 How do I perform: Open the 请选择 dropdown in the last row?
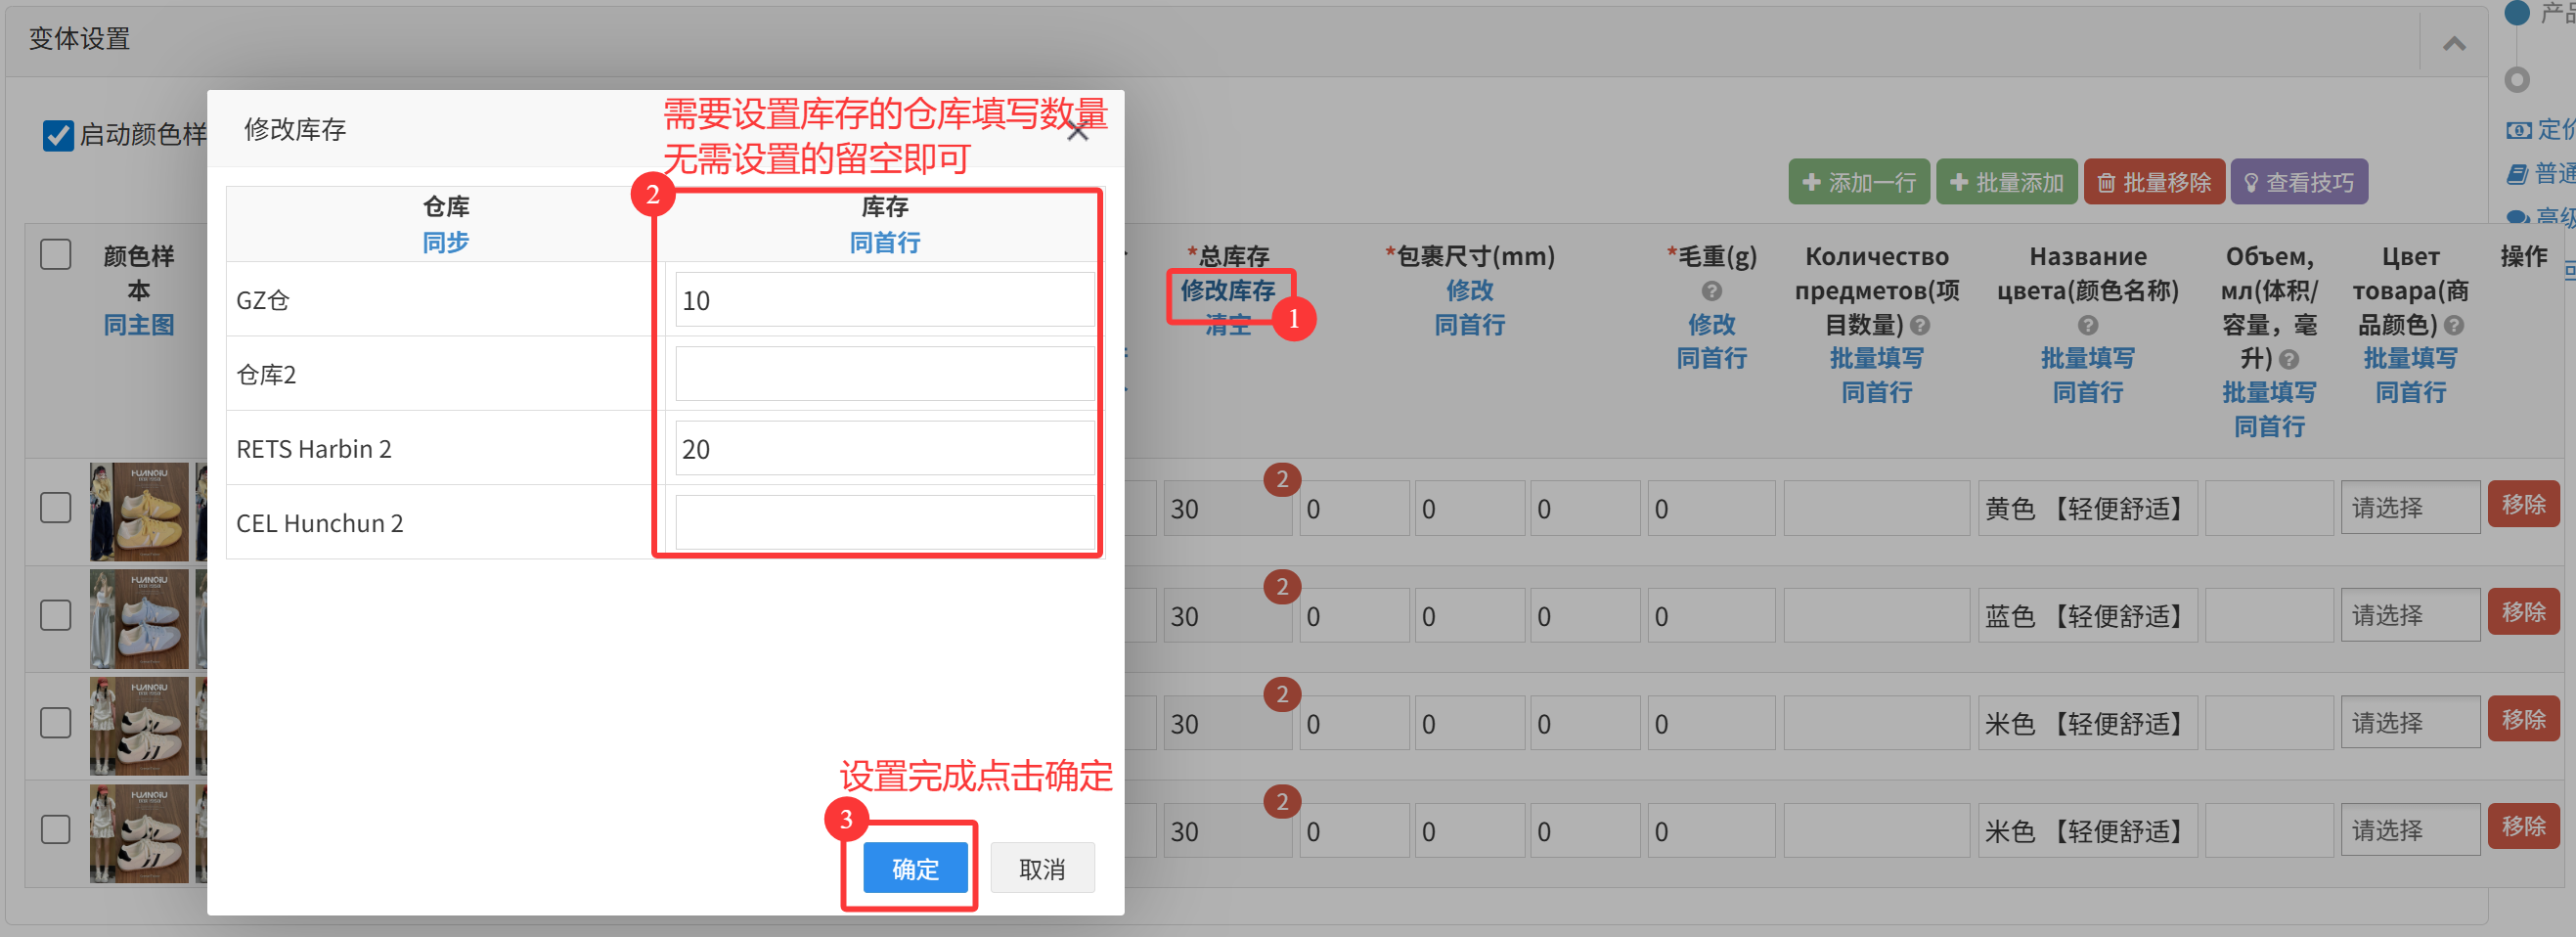click(x=2409, y=830)
